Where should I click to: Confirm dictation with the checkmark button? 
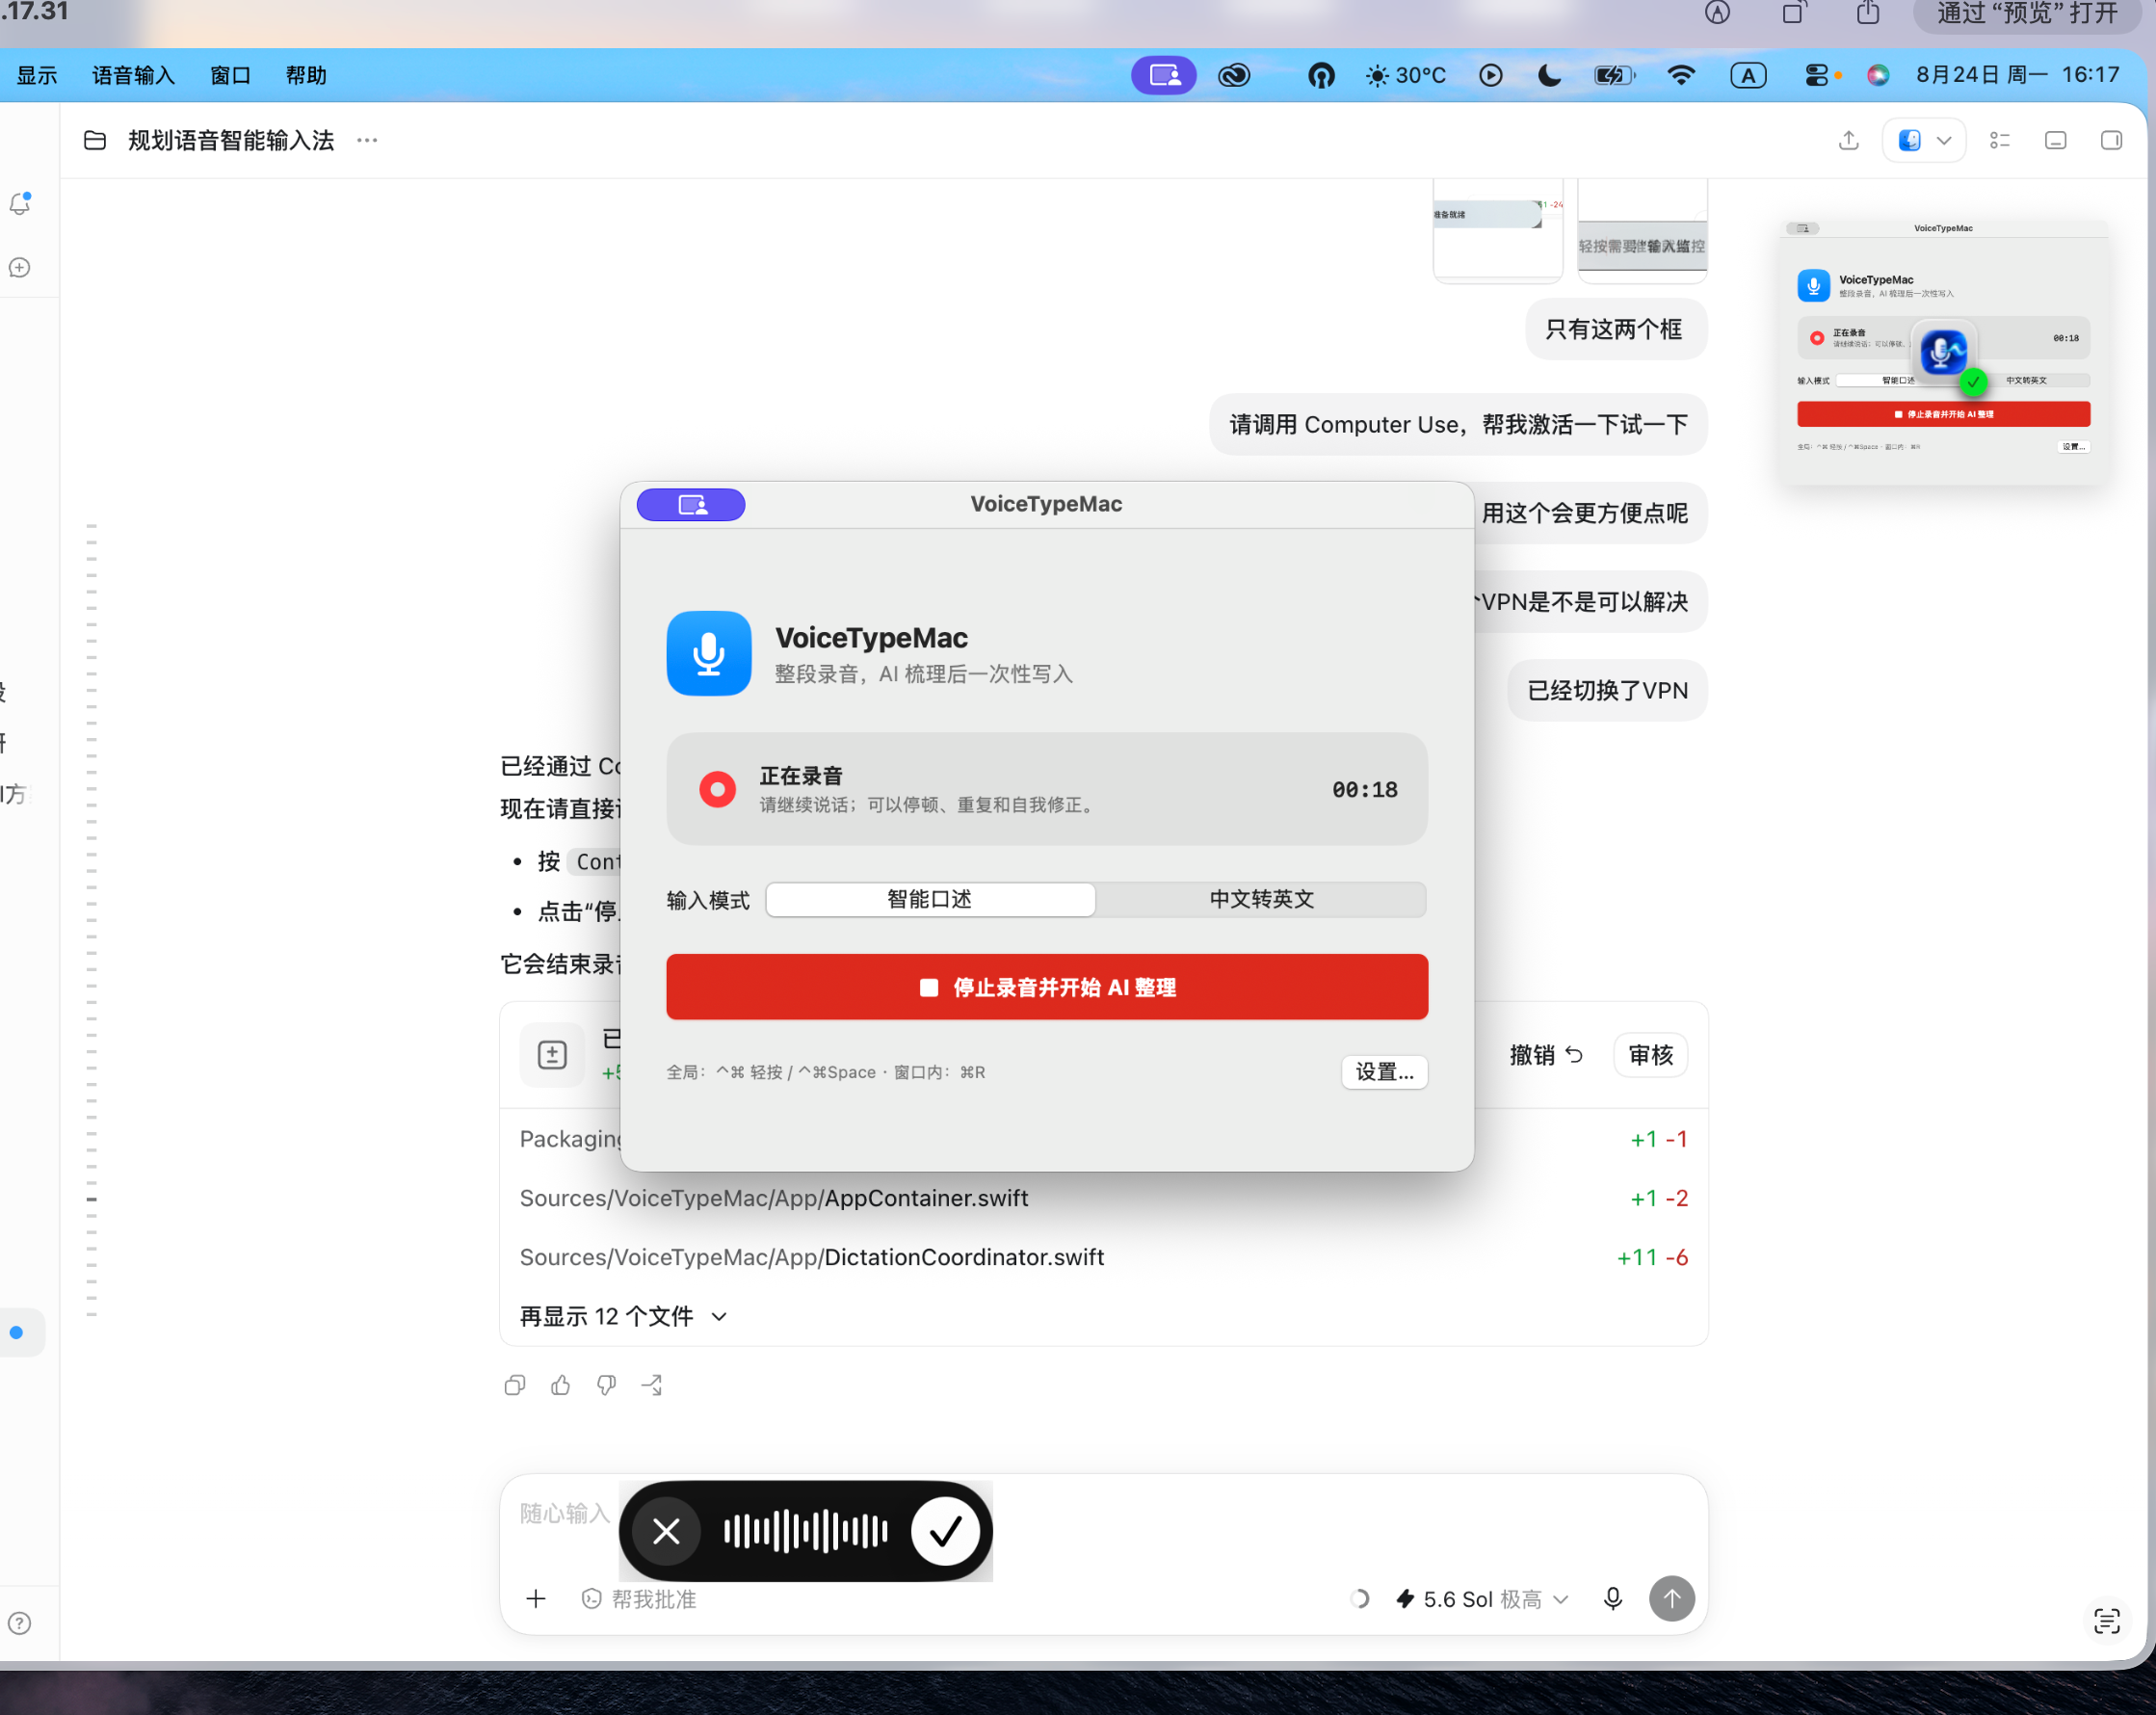coord(945,1531)
